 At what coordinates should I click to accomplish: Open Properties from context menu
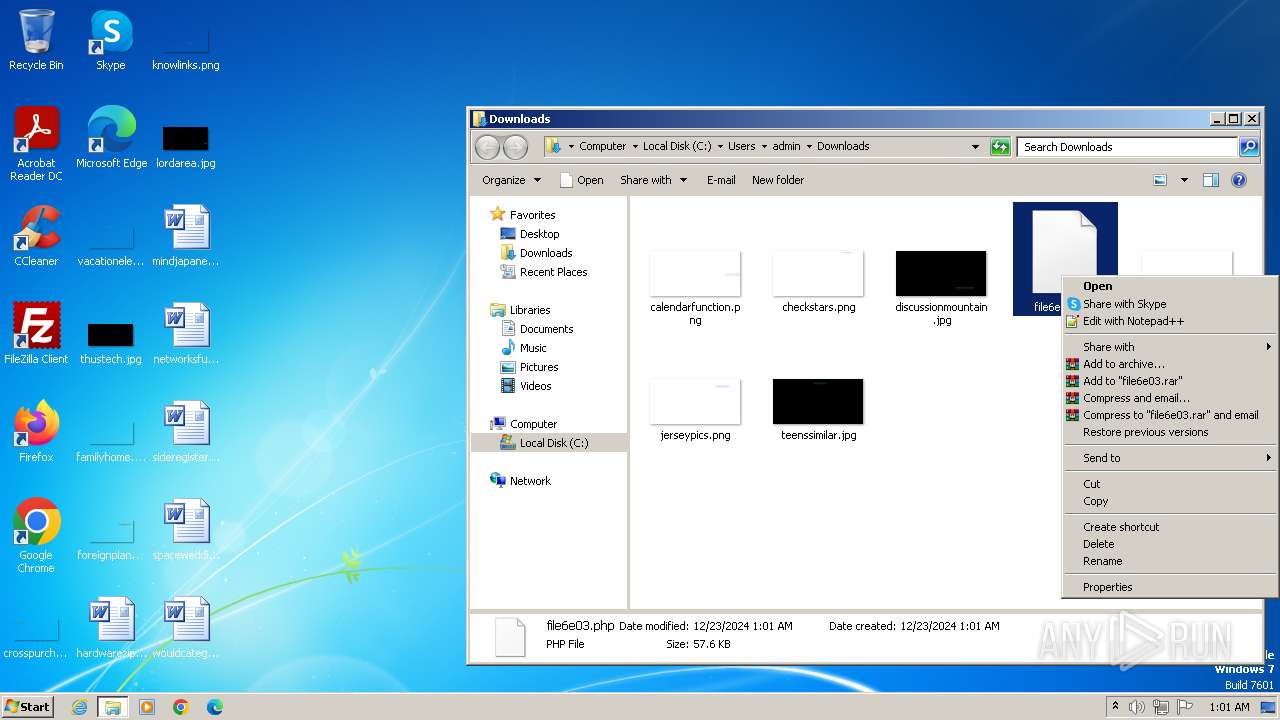tap(1169, 587)
